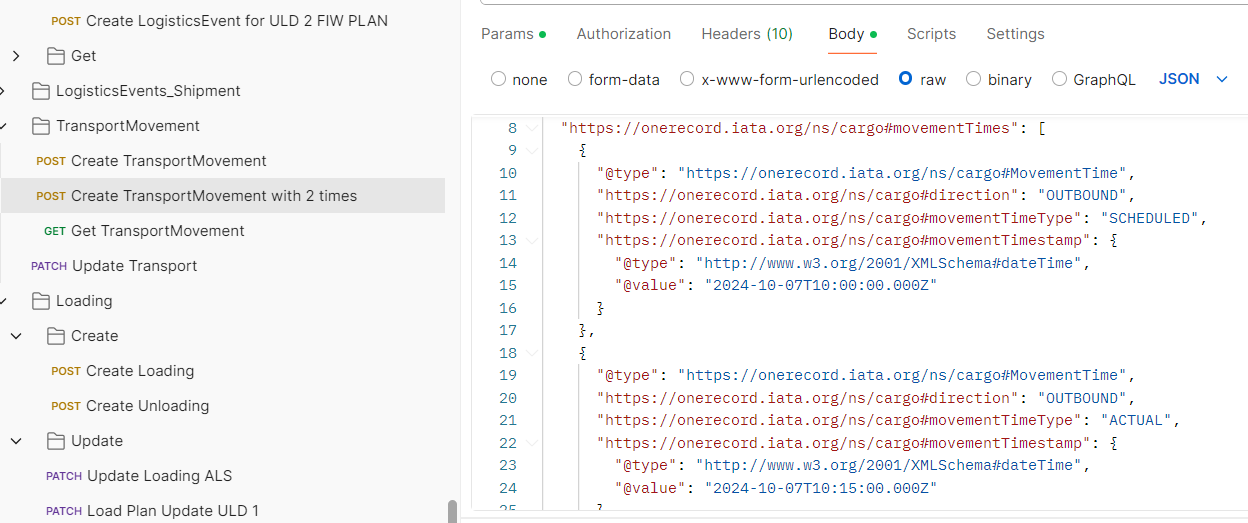Click the Loading folder icon
Viewport: 1248px width, 523px height.
coord(41,301)
